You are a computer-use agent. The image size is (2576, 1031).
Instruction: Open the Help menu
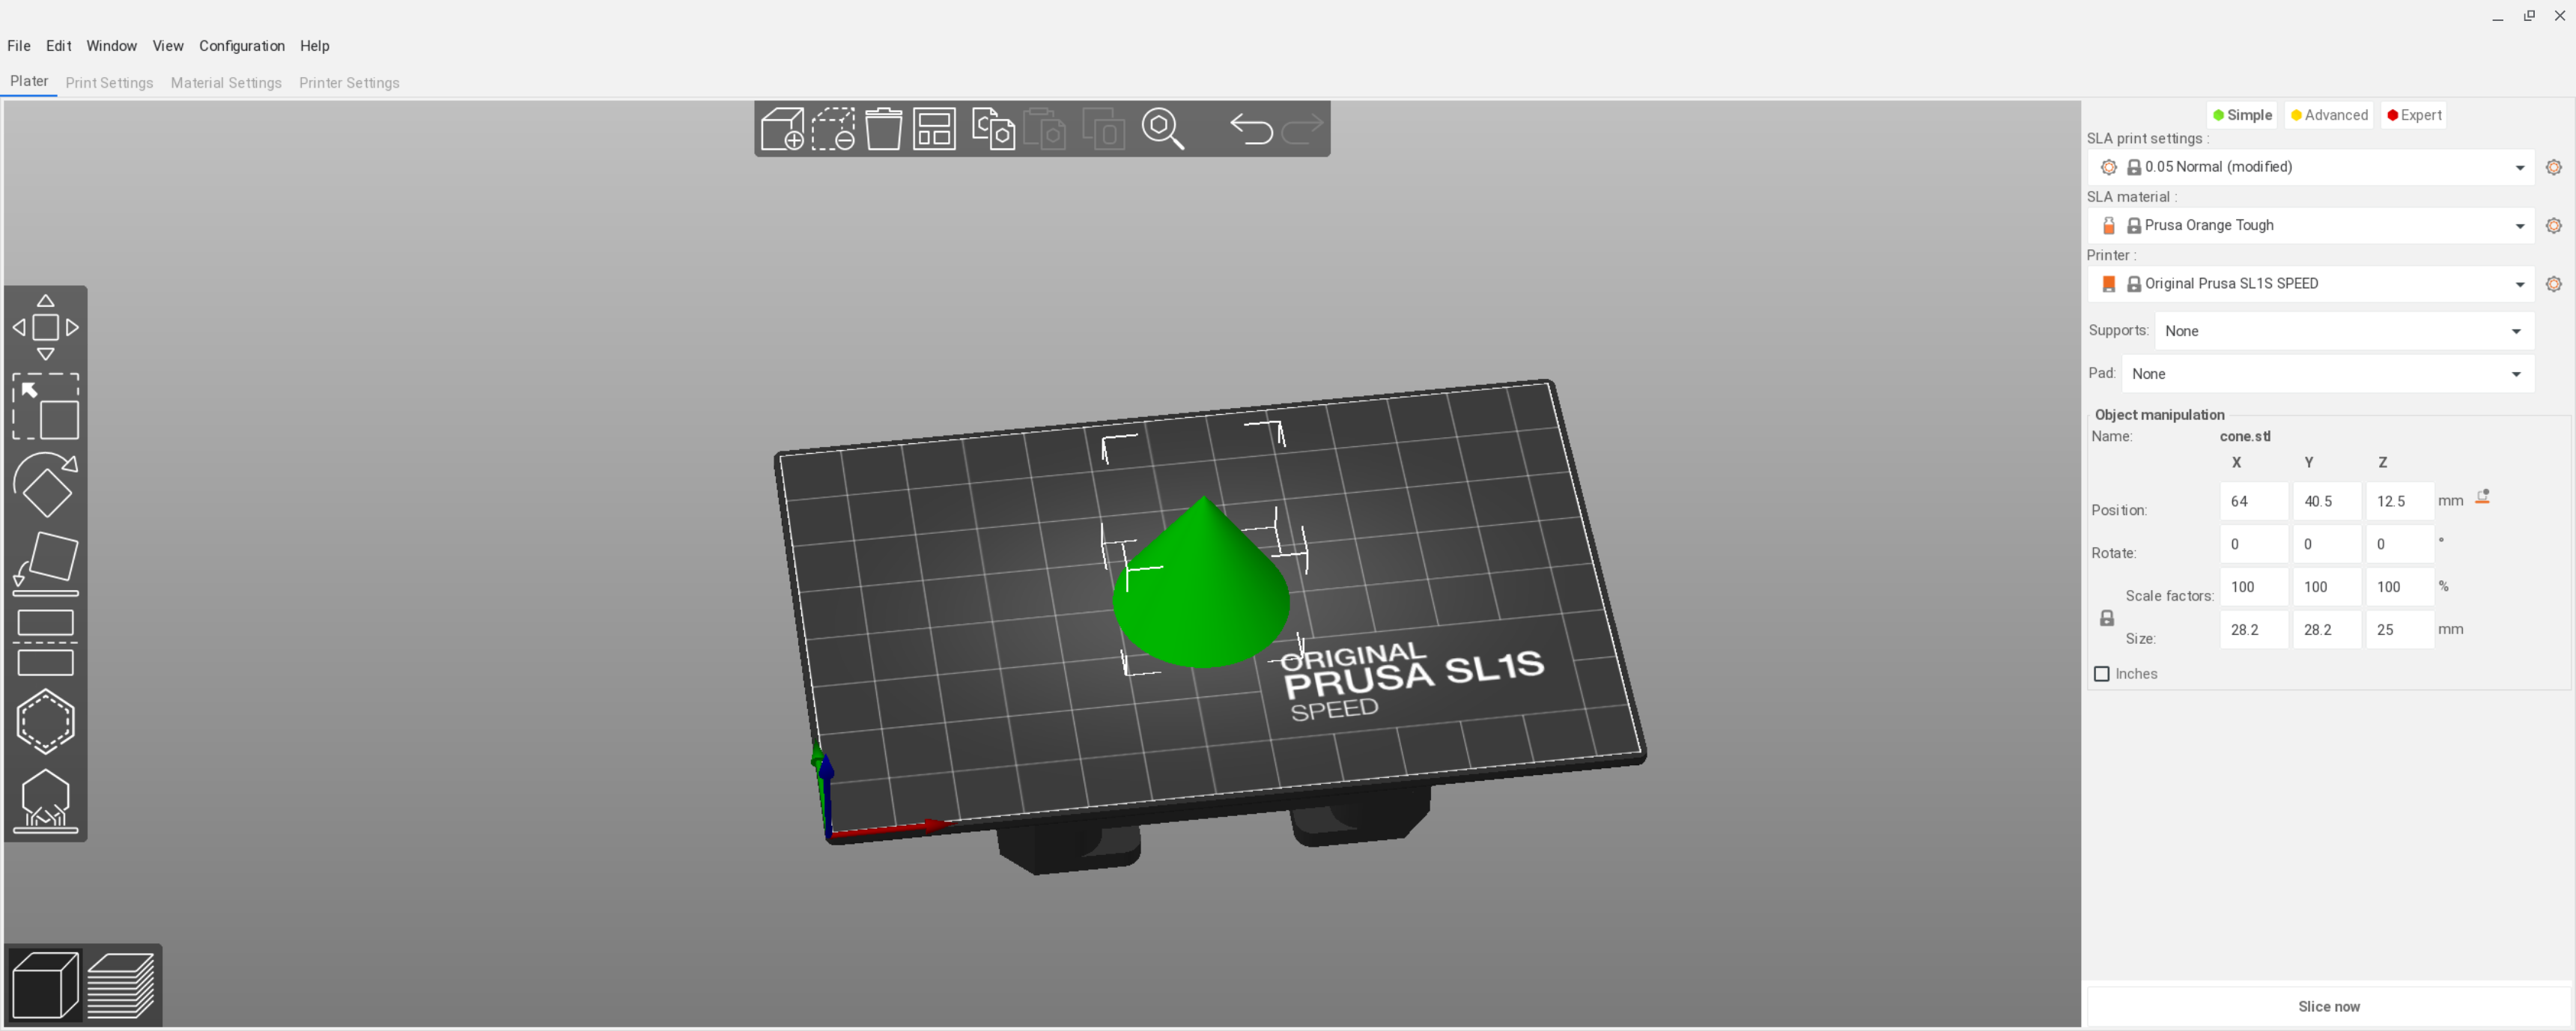point(315,46)
